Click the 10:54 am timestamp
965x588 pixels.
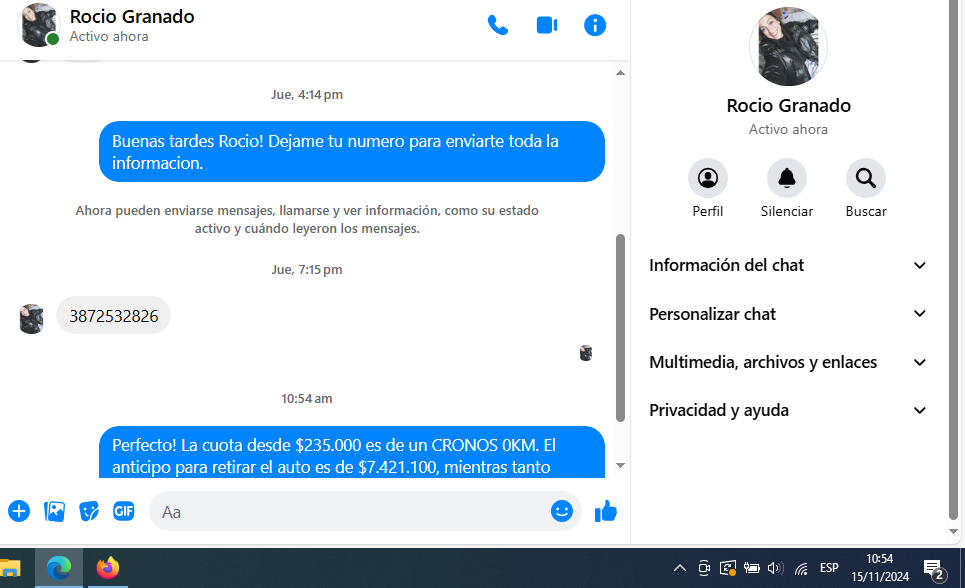(306, 398)
